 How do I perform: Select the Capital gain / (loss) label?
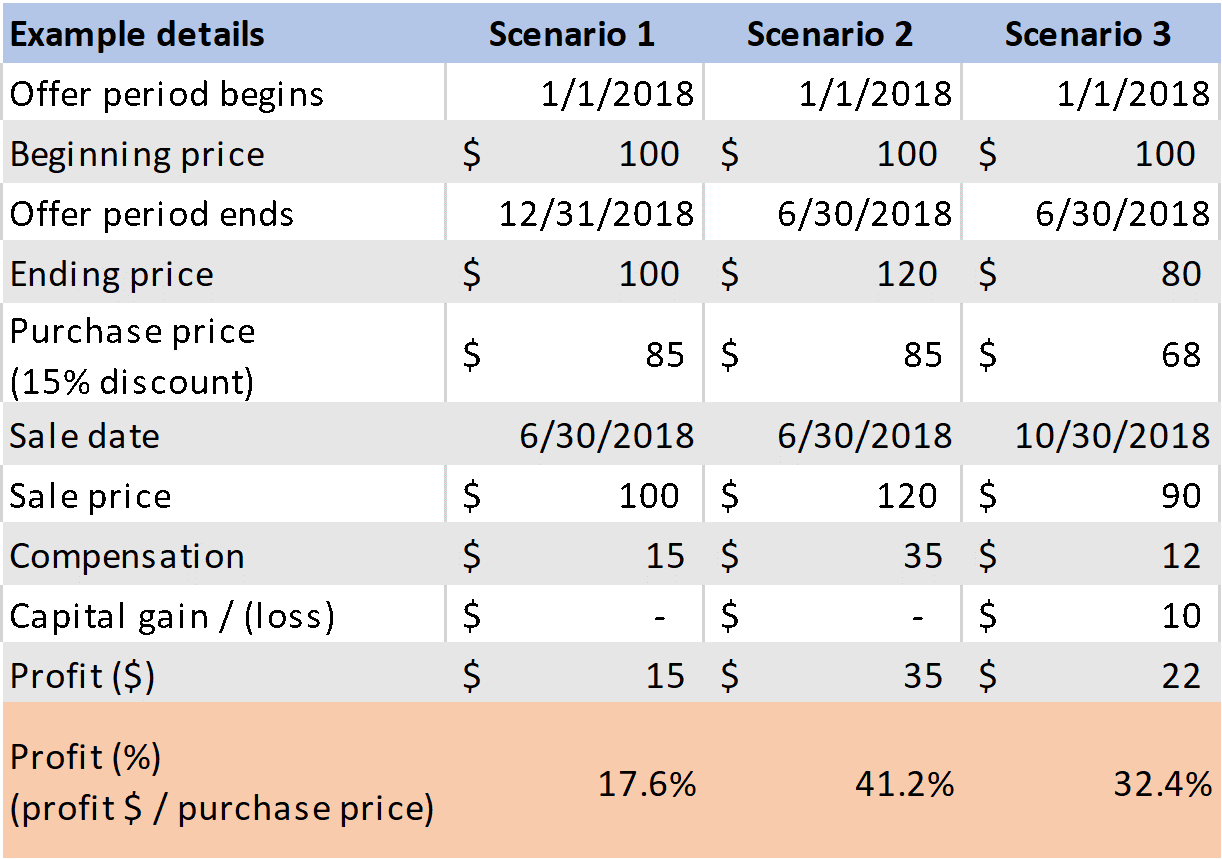[172, 616]
